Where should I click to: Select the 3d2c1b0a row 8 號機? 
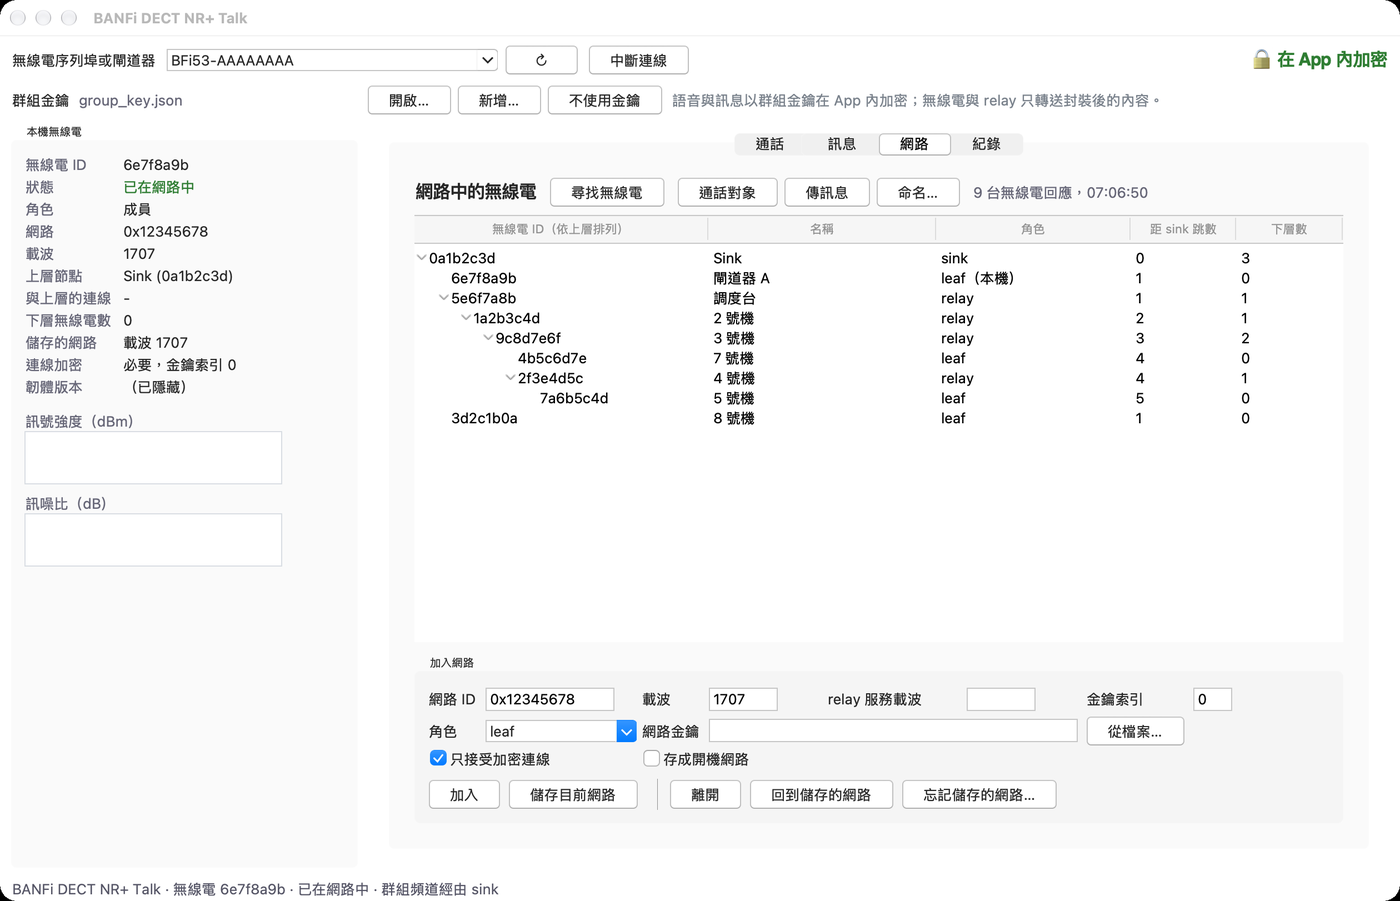tap(878, 418)
